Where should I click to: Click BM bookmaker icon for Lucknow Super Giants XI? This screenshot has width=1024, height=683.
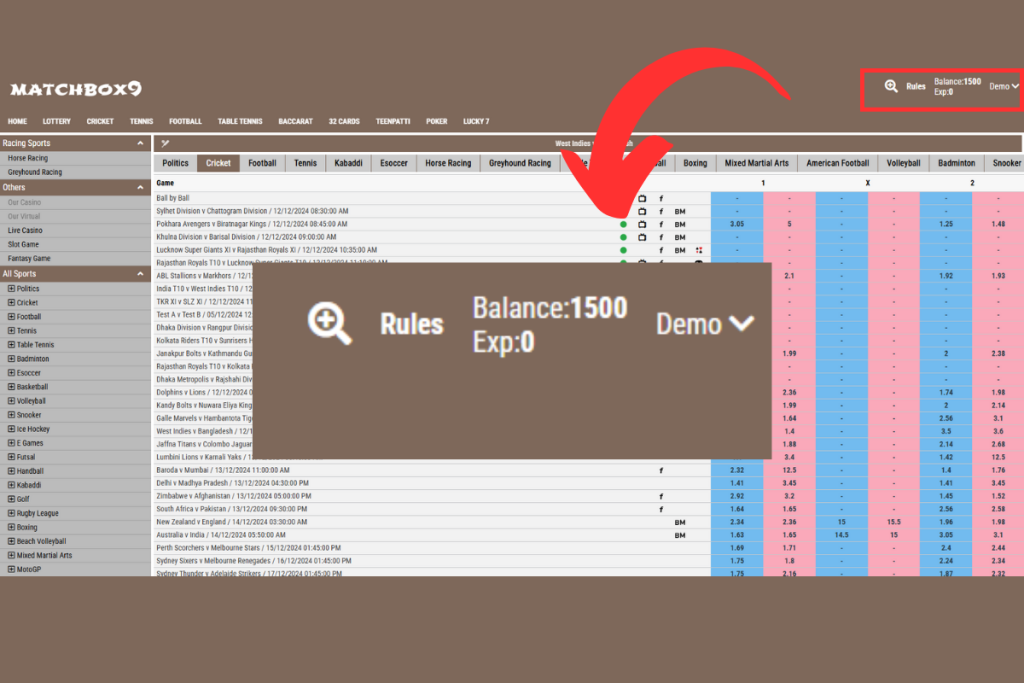680,250
